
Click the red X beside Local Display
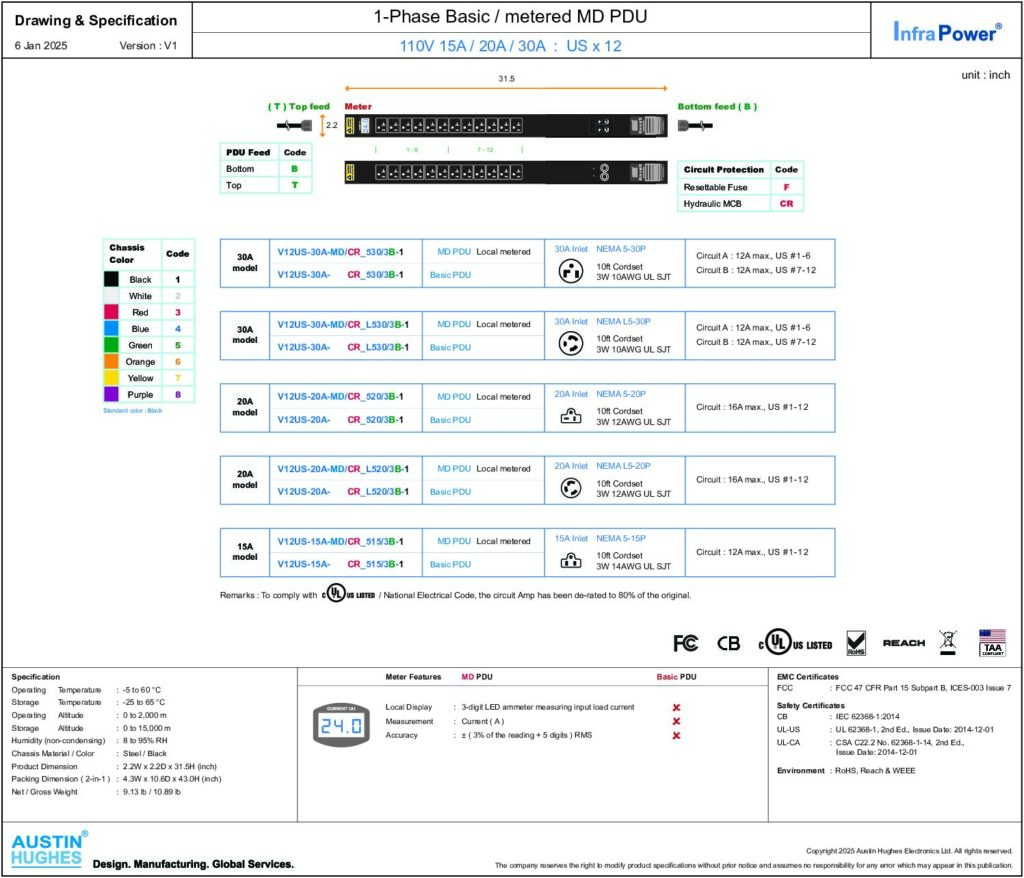pos(676,707)
